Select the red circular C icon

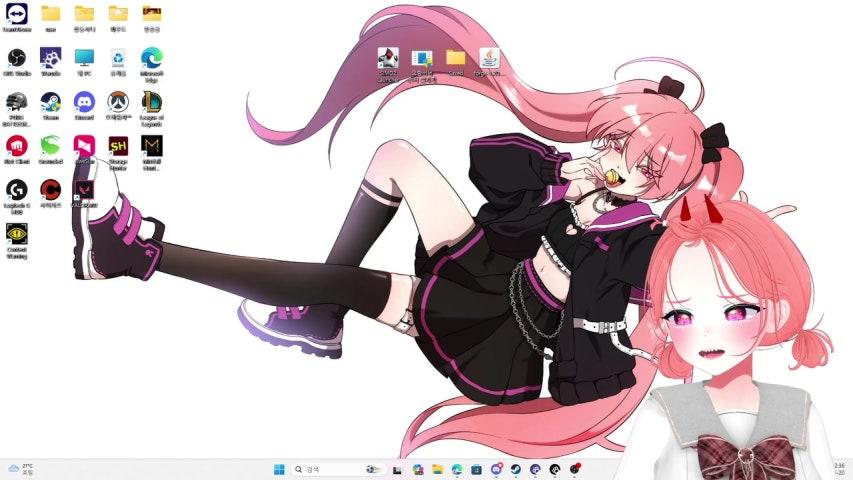[51, 190]
